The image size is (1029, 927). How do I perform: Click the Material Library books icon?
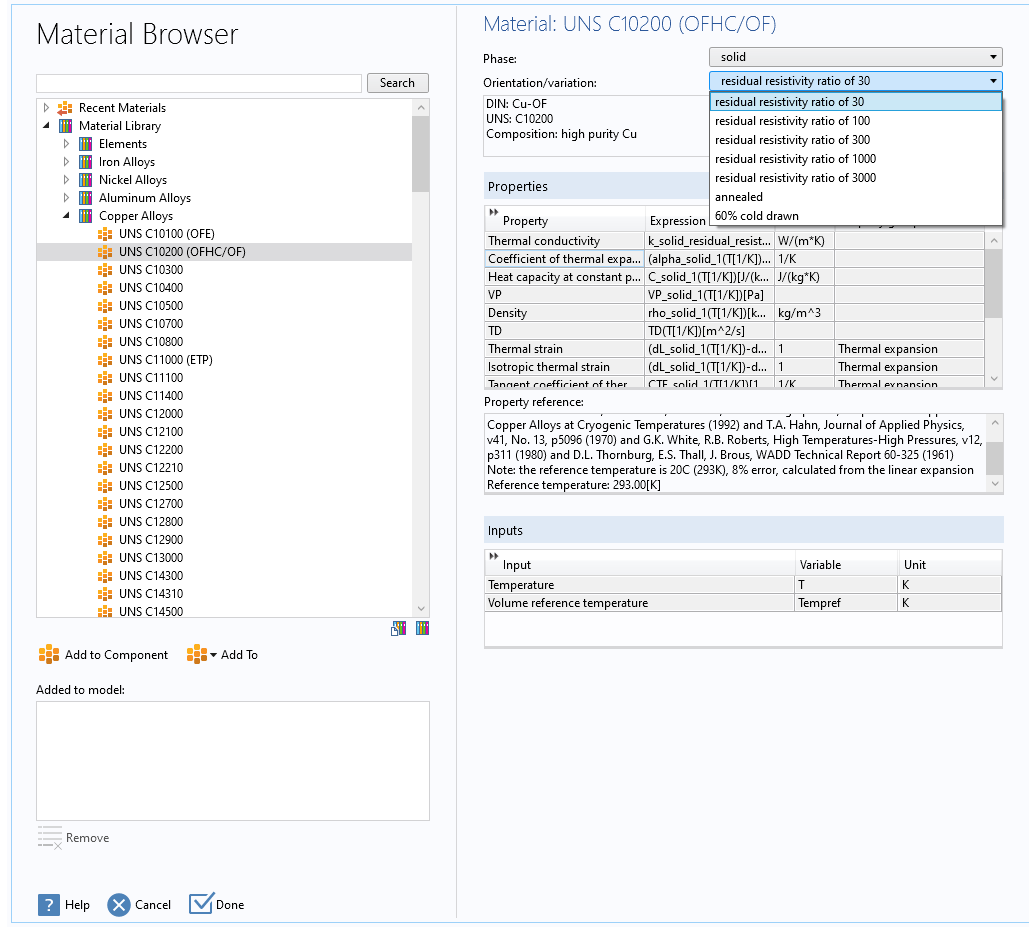(x=66, y=126)
